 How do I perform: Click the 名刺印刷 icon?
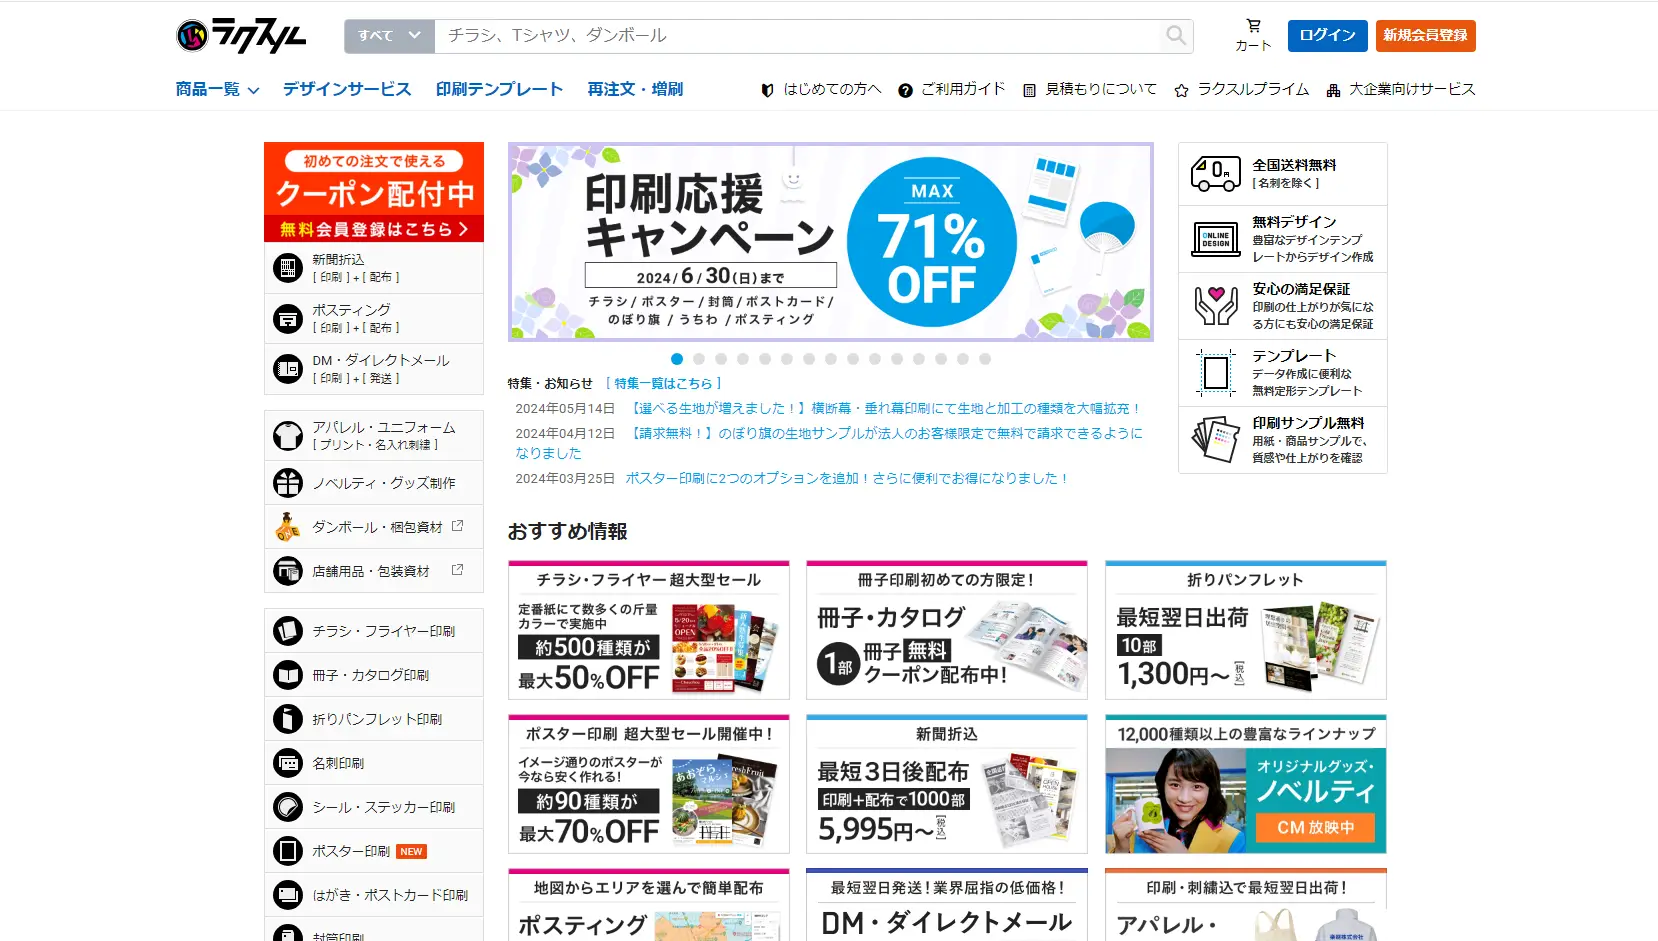(x=288, y=763)
